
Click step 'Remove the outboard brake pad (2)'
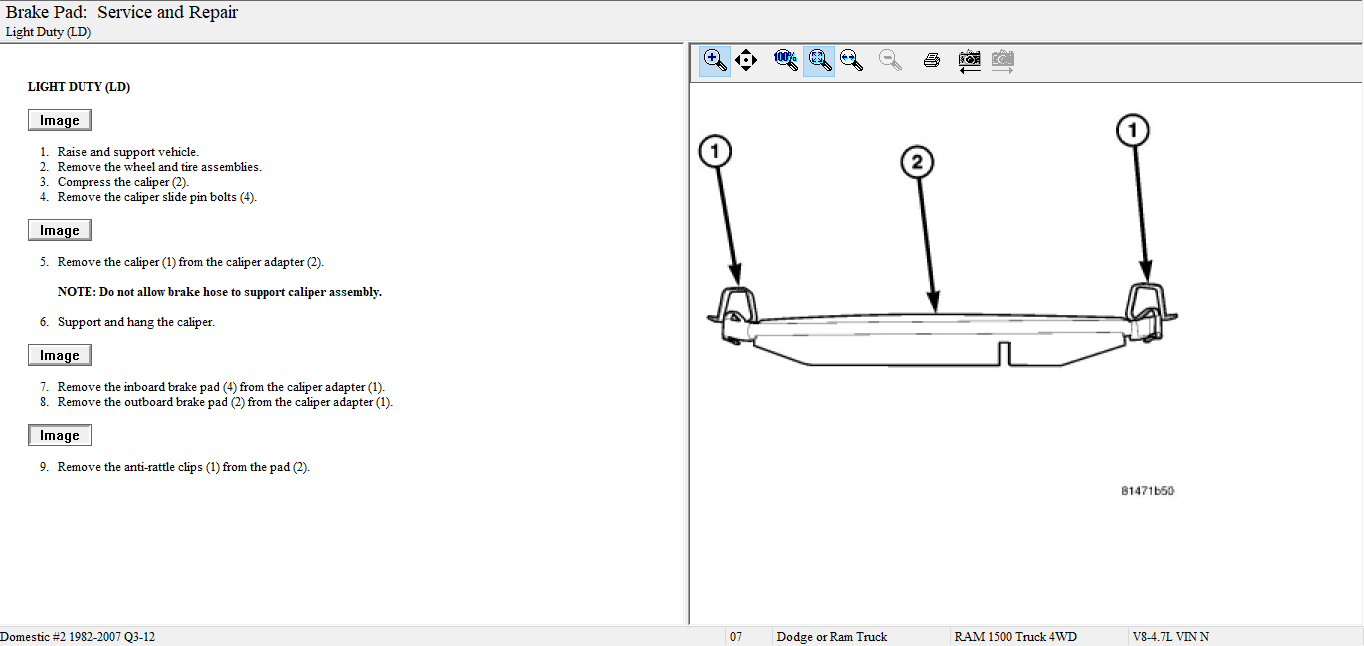coord(225,402)
